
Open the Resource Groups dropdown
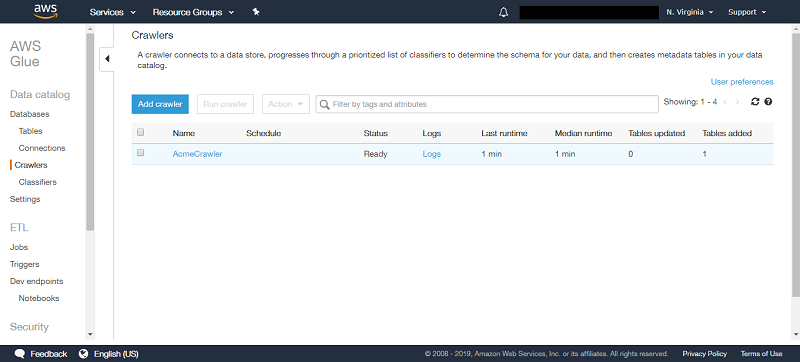193,12
